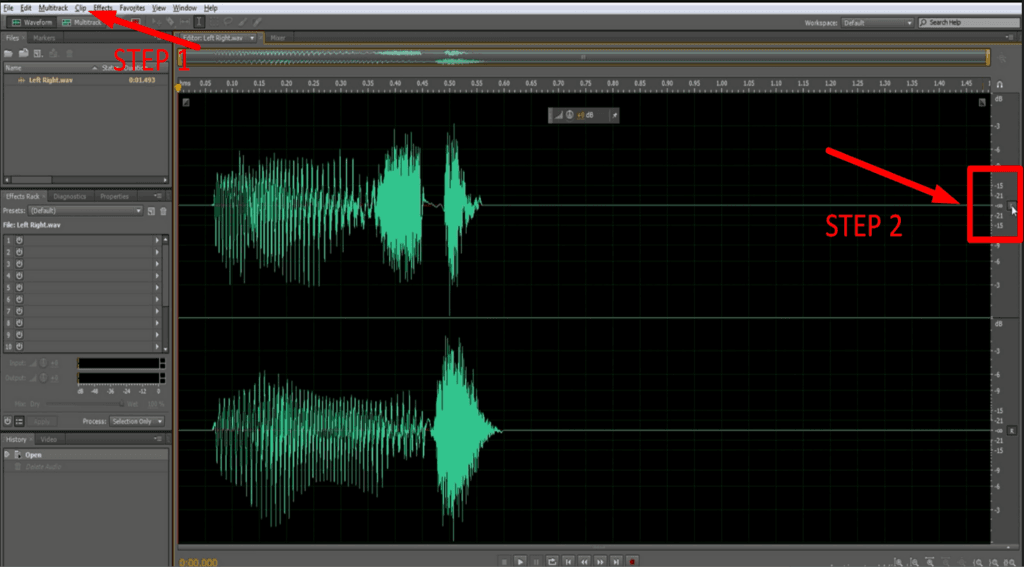The height and width of the screenshot is (567, 1024).
Task: Open the Multitrack menu
Action: pyautogui.click(x=53, y=8)
